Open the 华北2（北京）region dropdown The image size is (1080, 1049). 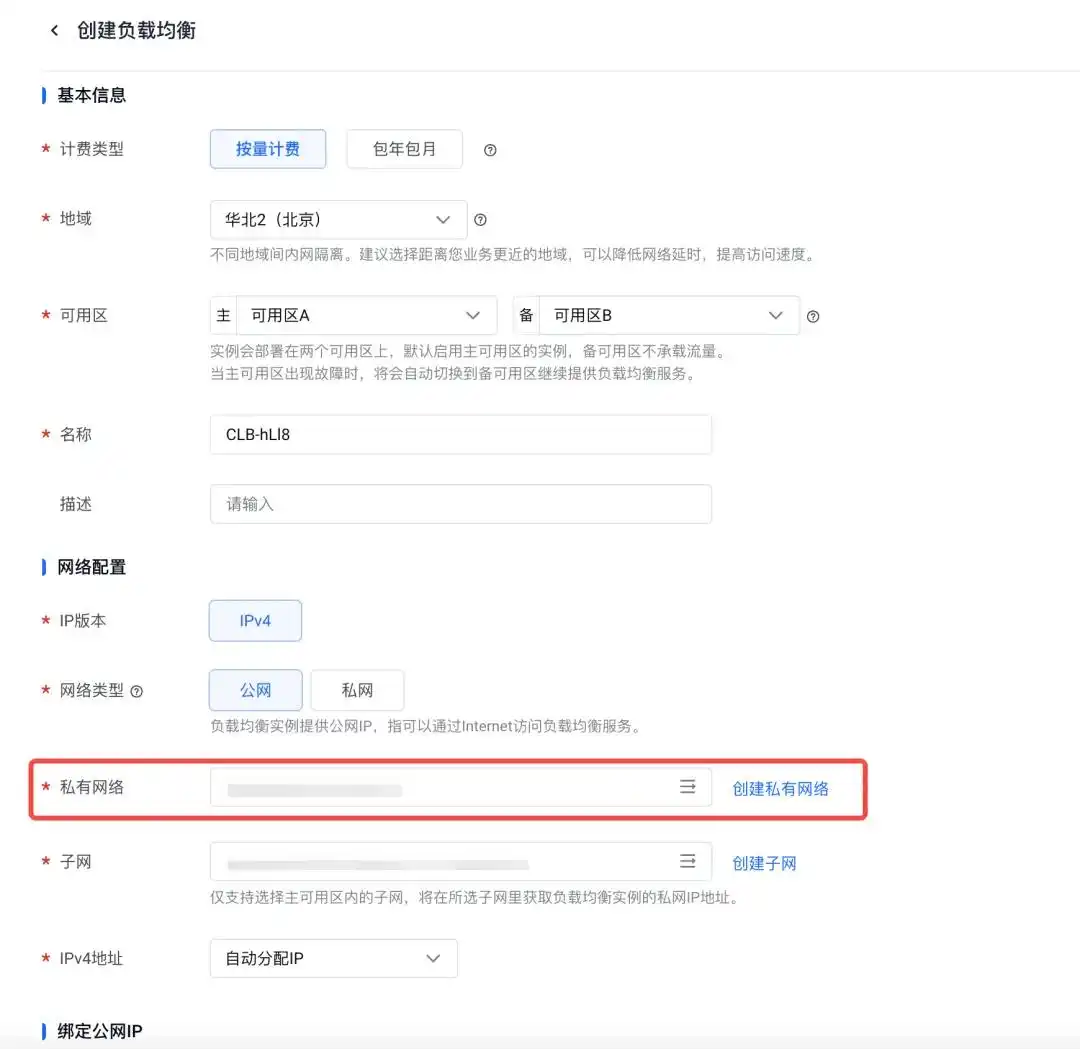[x=338, y=219]
